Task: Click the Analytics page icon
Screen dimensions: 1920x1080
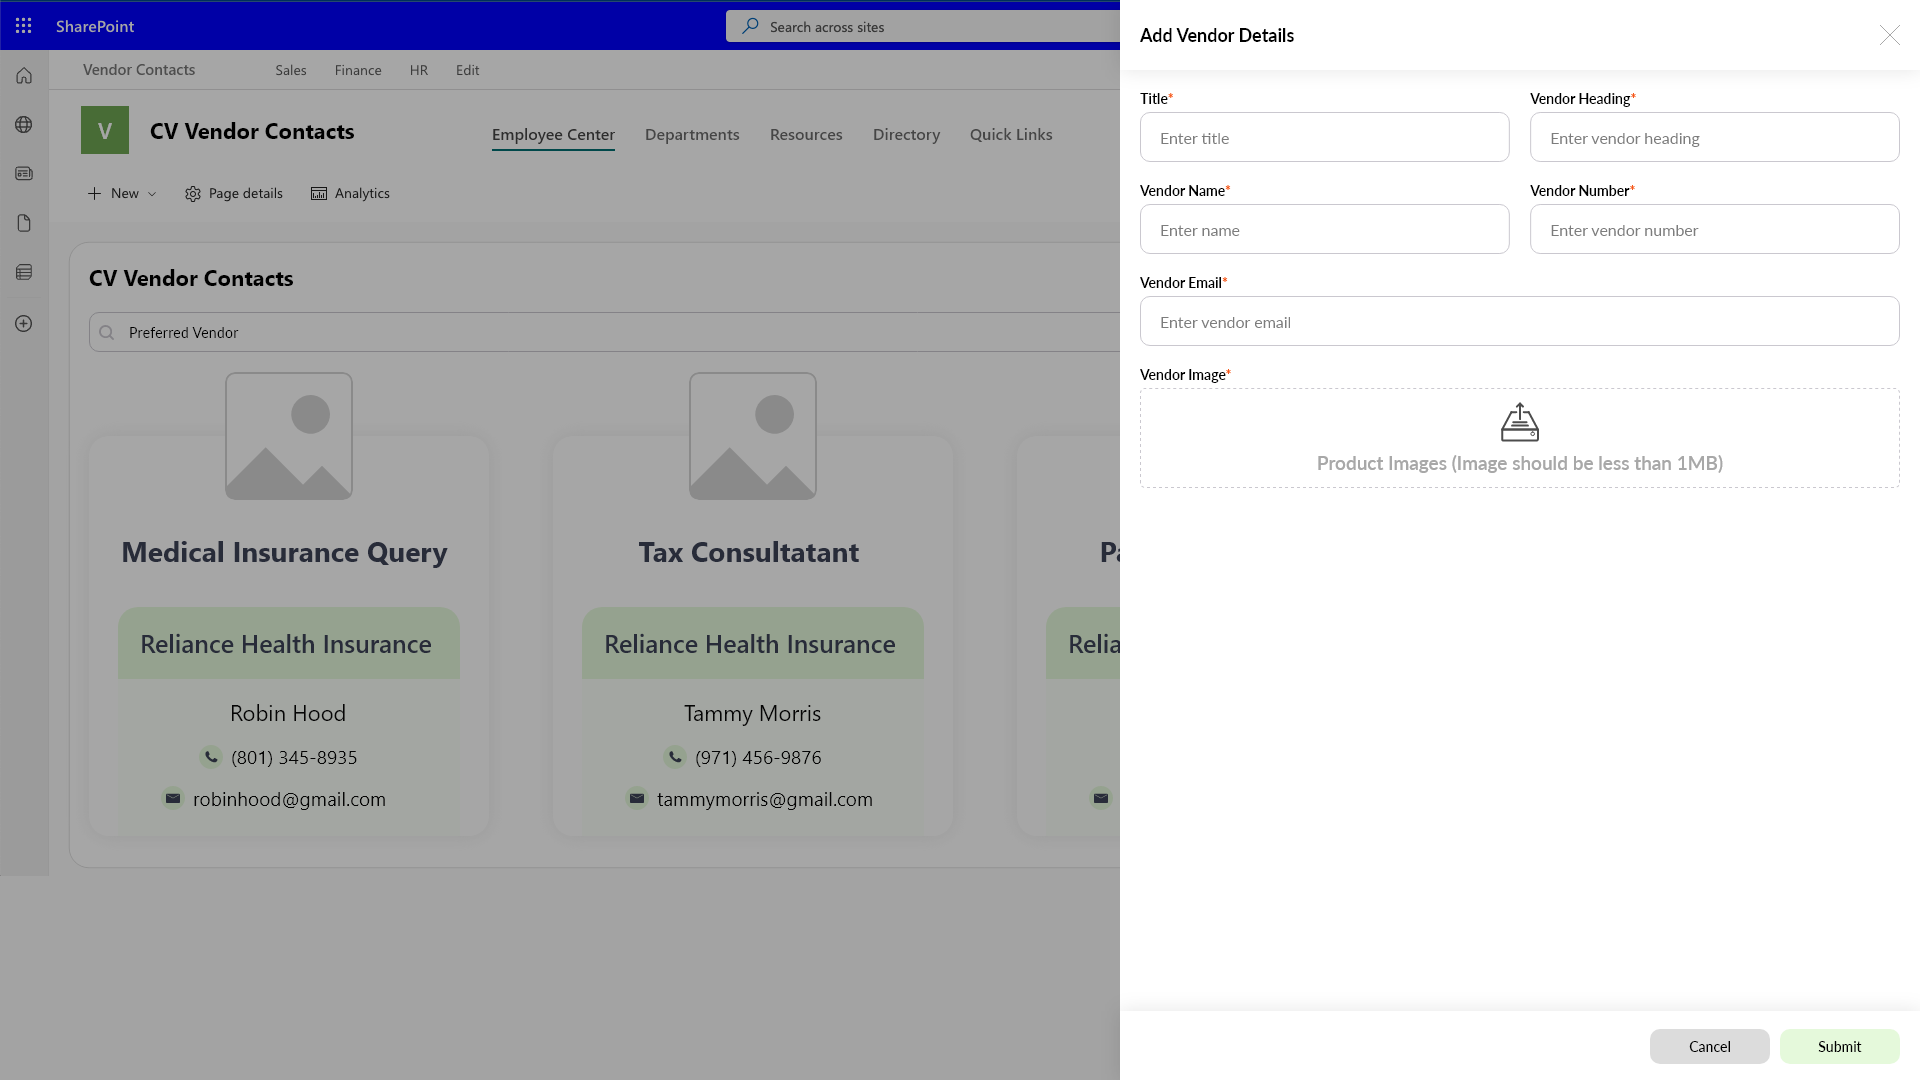Action: pos(318,194)
